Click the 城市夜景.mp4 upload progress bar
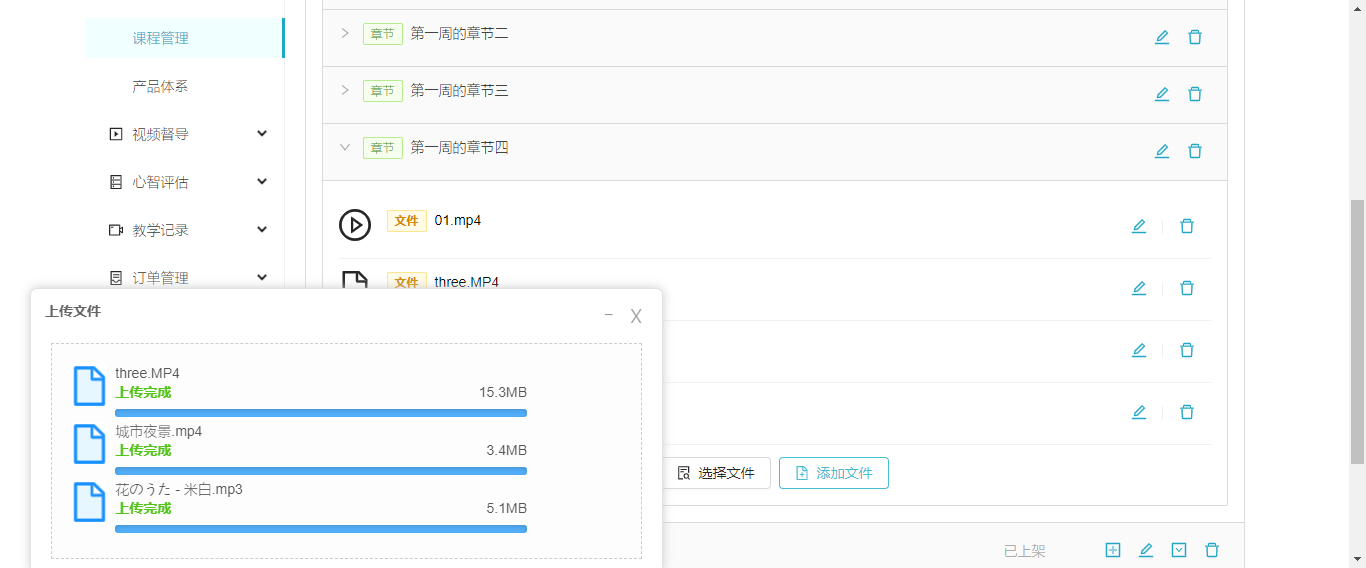Screen dimensions: 1366x568 (321, 470)
